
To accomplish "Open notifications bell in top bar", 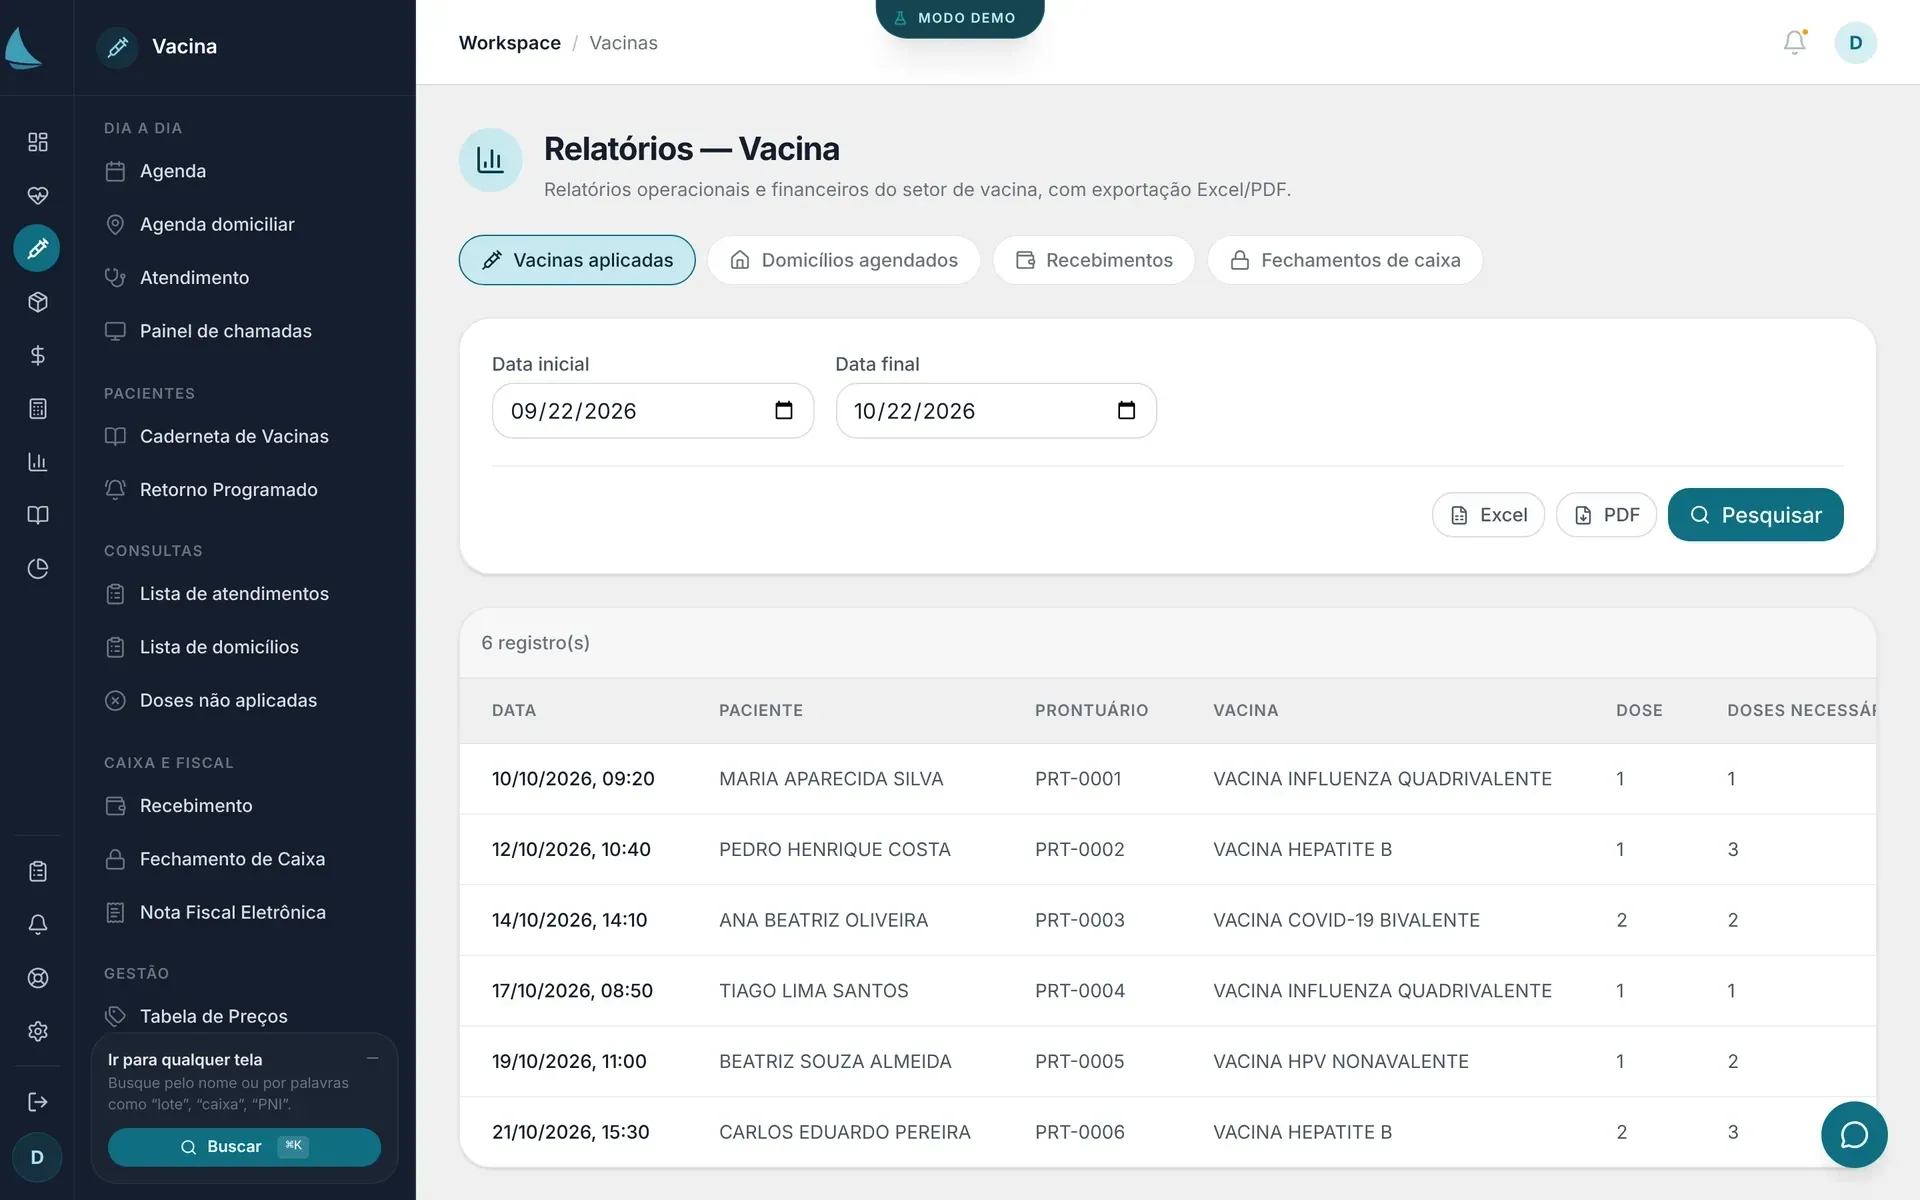I will [1795, 42].
